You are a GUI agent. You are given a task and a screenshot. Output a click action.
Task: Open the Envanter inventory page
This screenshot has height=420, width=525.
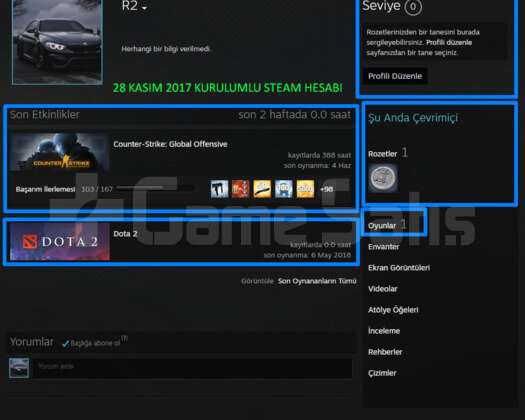point(383,247)
